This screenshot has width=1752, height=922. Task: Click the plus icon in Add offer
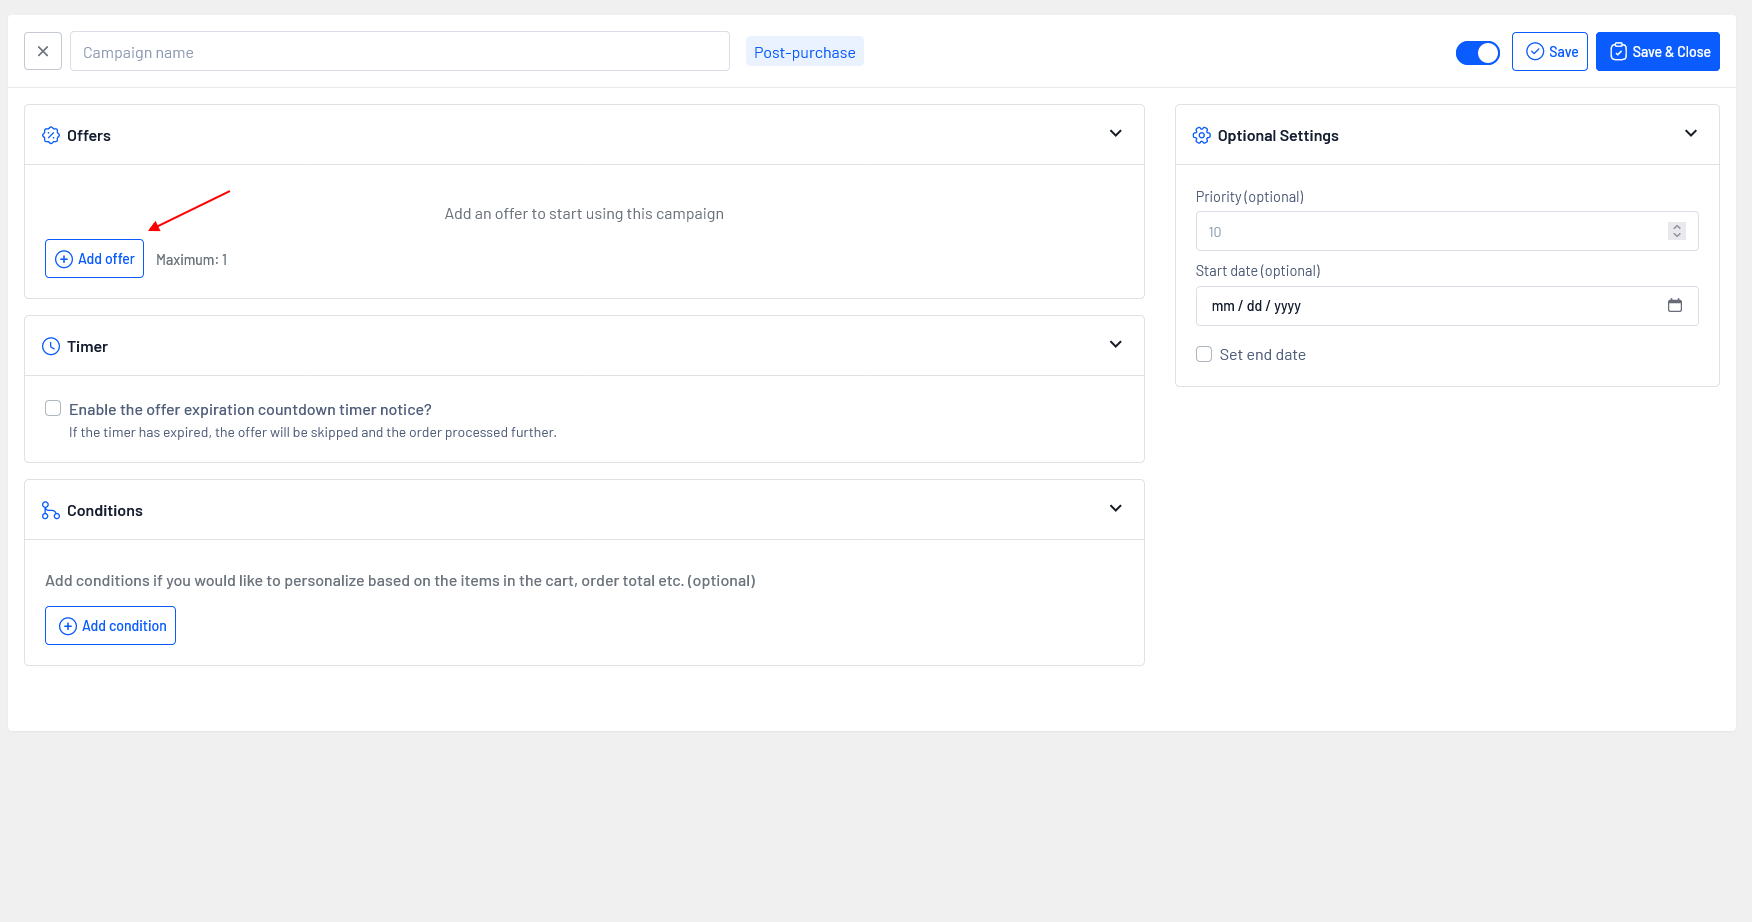pyautogui.click(x=64, y=259)
